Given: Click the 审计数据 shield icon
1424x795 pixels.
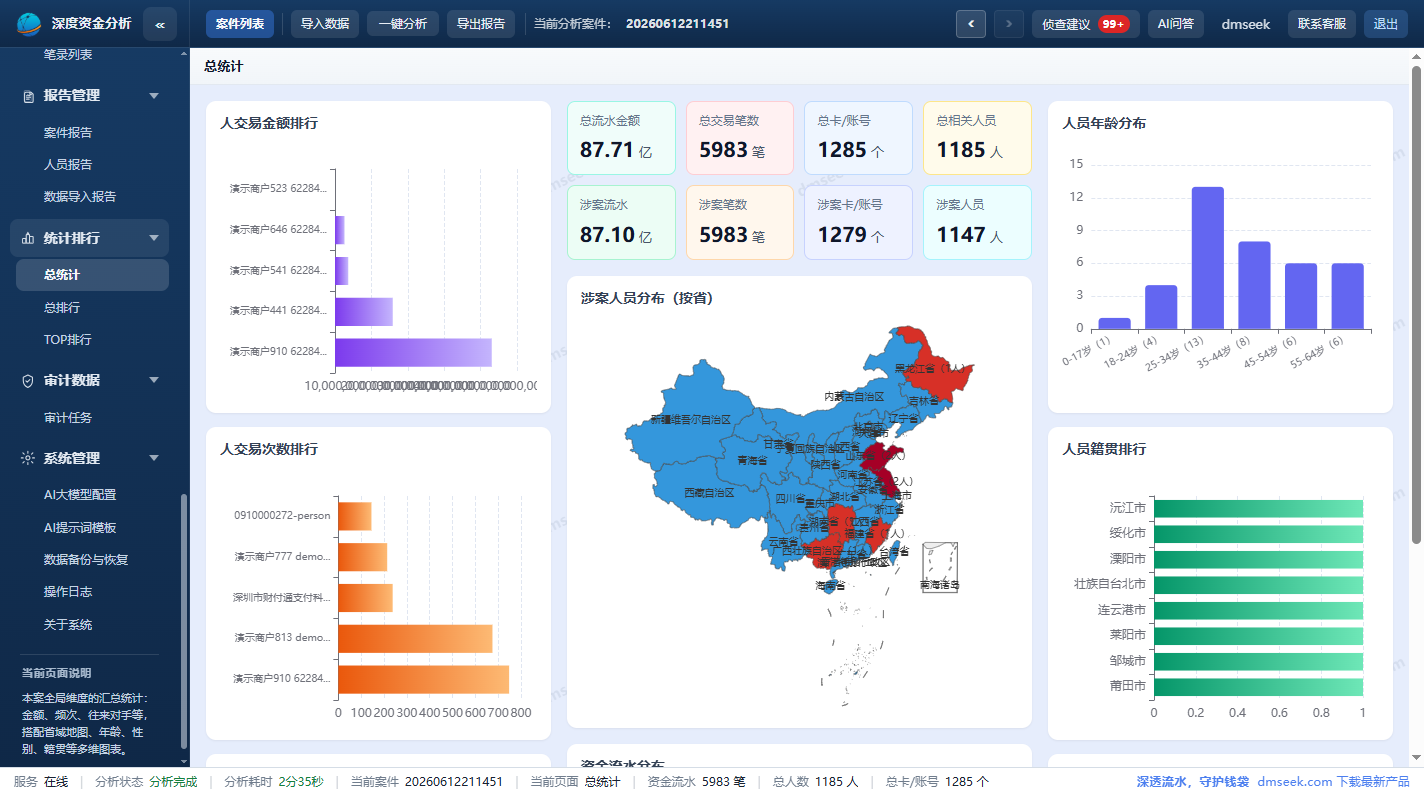Looking at the screenshot, I should 29,381.
